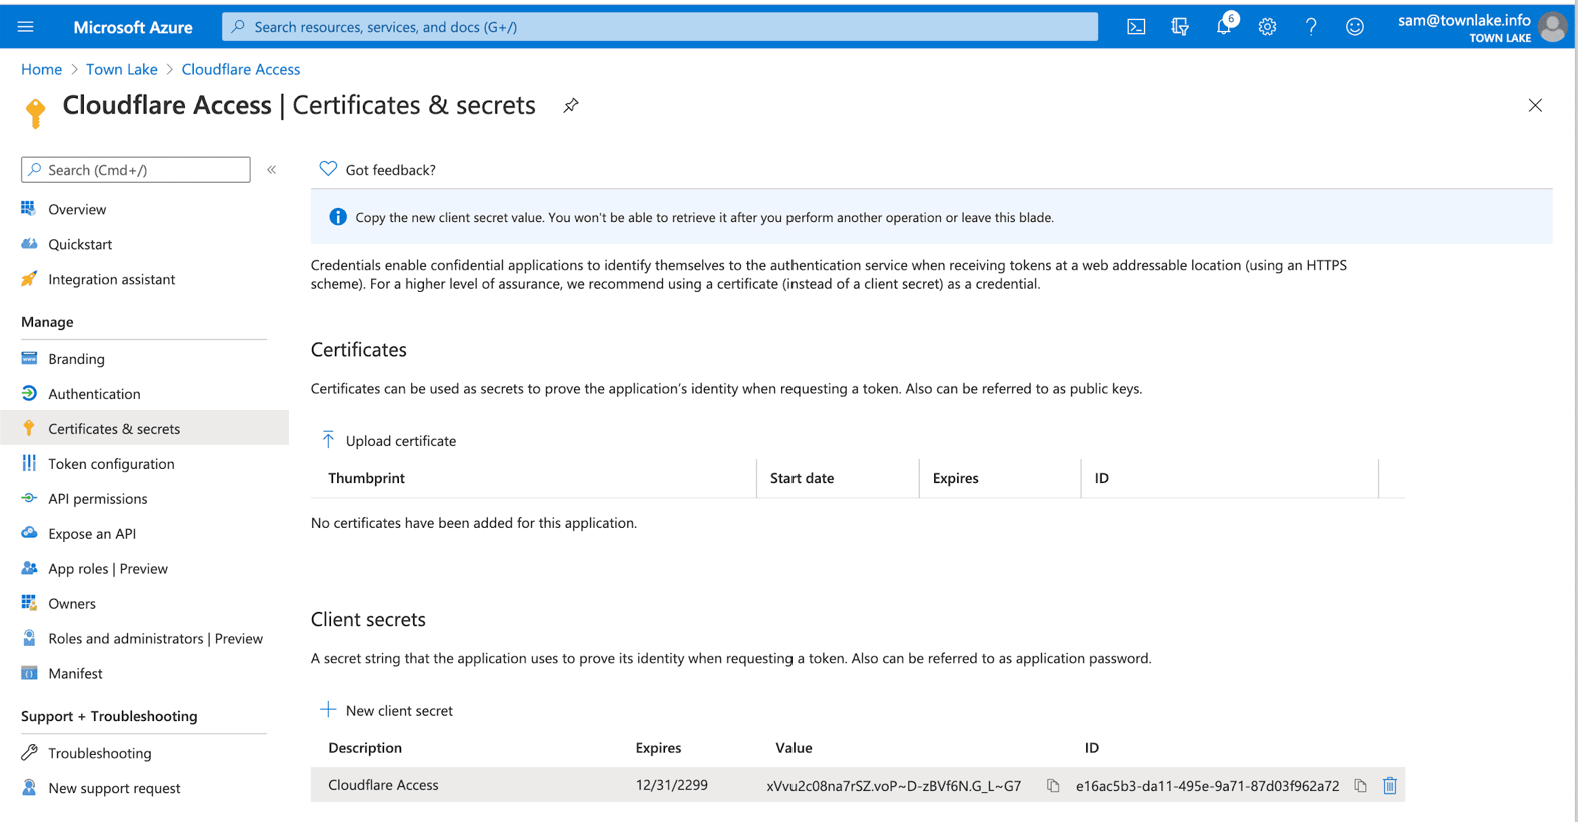
Task: Select the secret ID e16ac5b3 text
Action: (1207, 786)
